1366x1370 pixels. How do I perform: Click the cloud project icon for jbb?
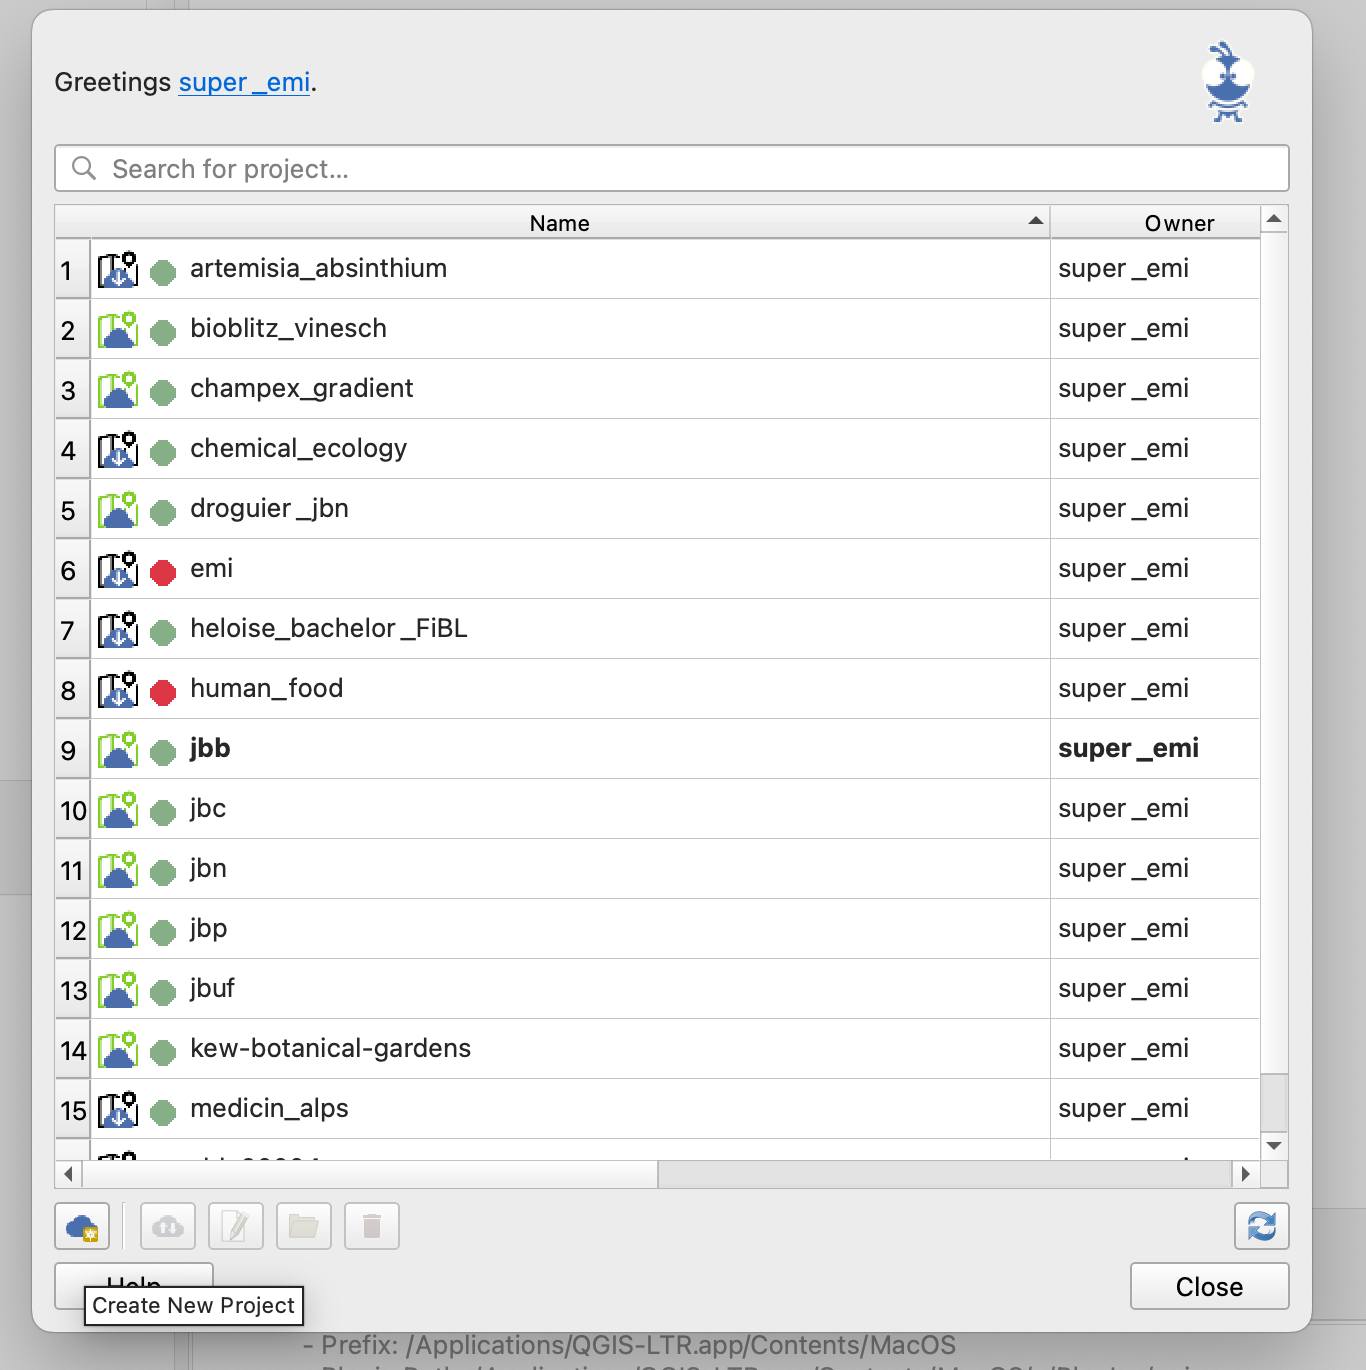tap(118, 750)
